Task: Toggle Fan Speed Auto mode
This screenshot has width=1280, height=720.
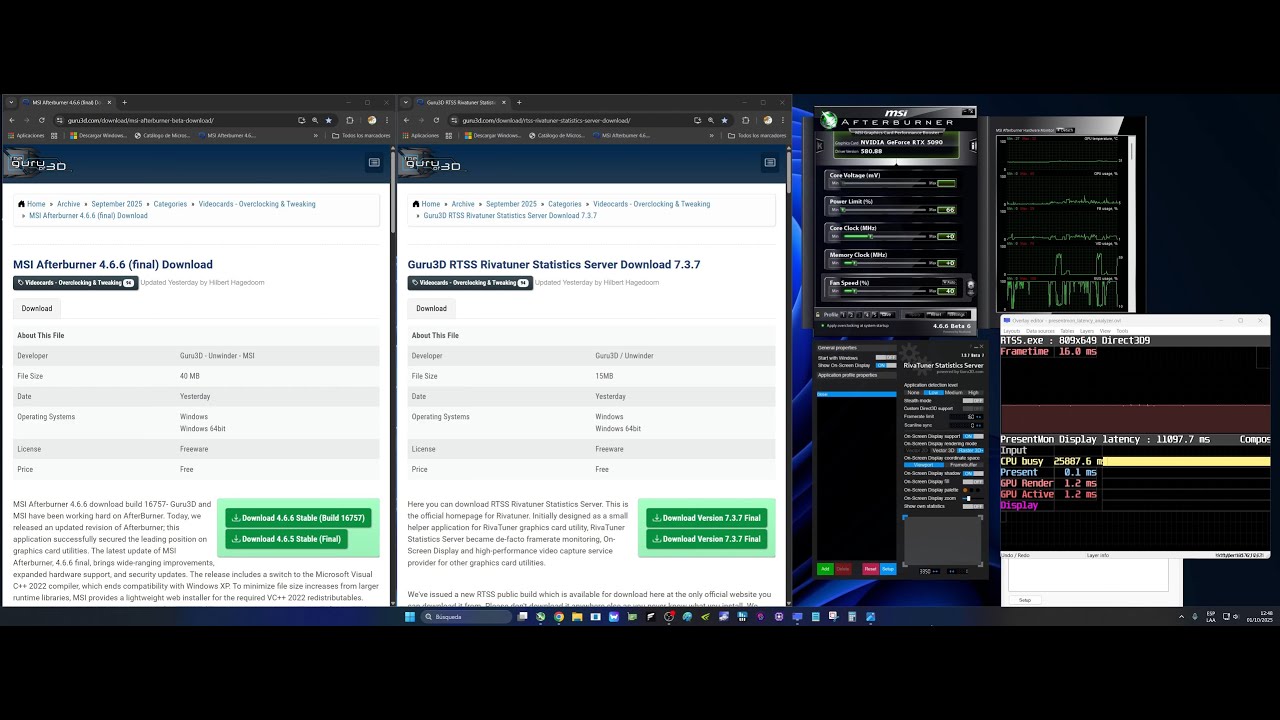Action: pos(949,282)
